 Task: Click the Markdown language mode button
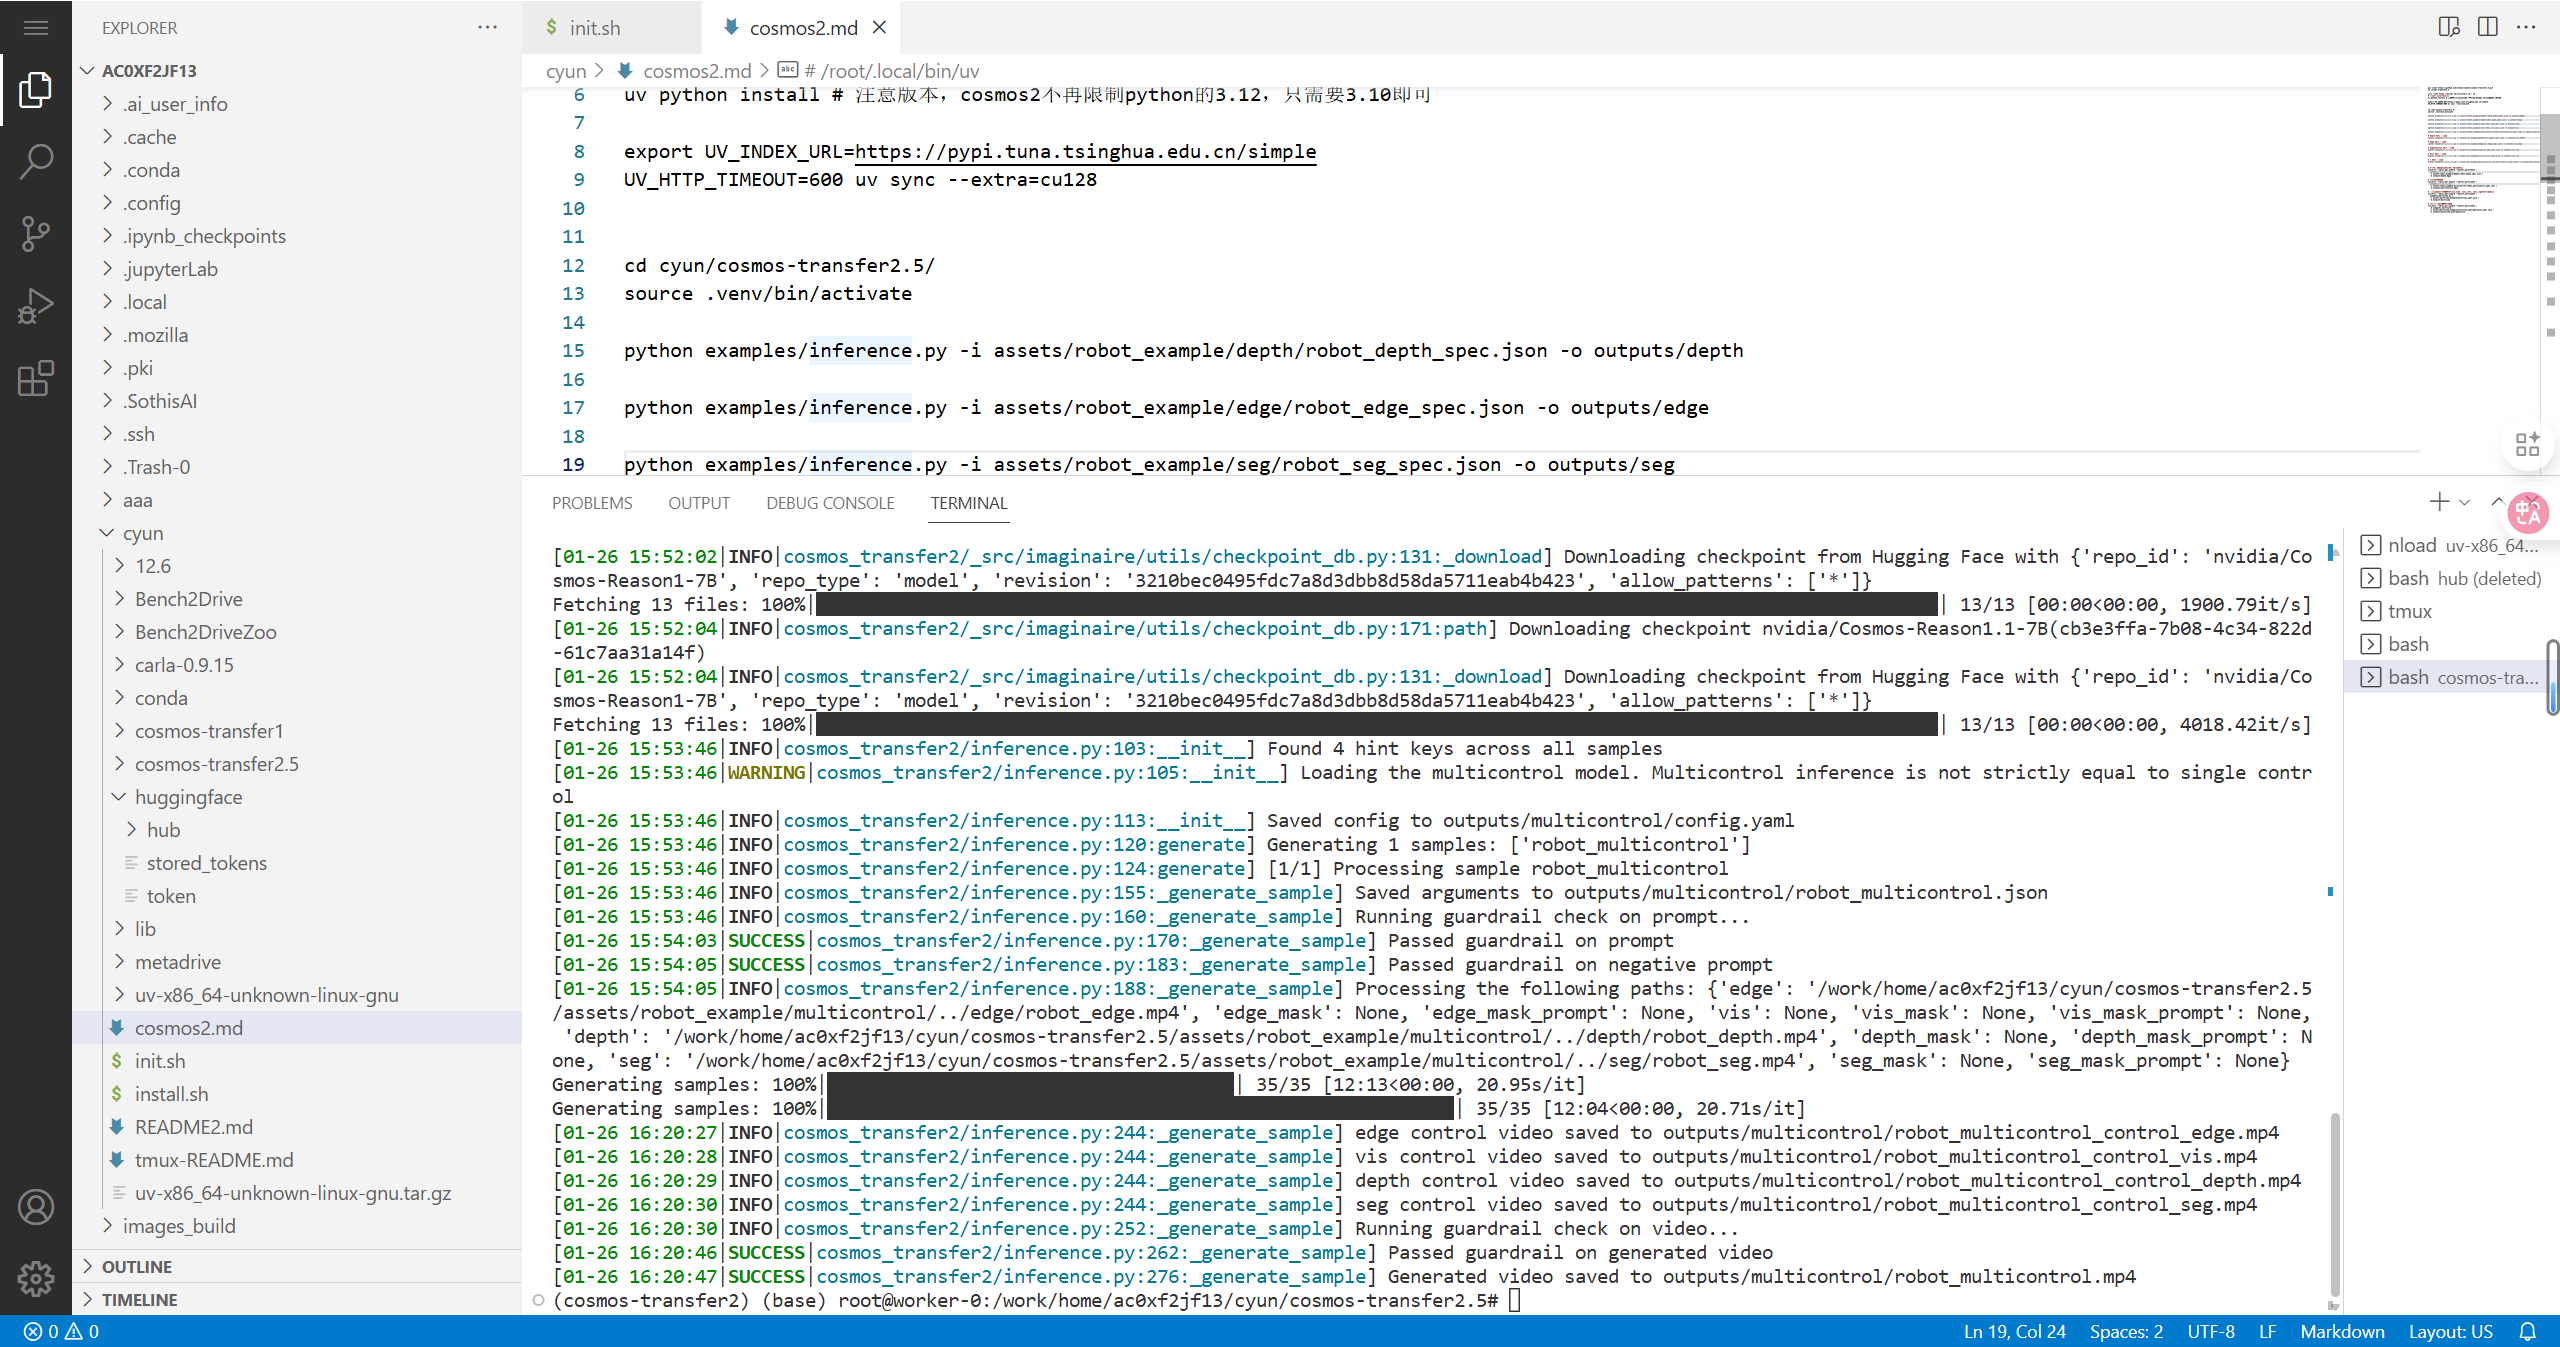coord(2341,1331)
